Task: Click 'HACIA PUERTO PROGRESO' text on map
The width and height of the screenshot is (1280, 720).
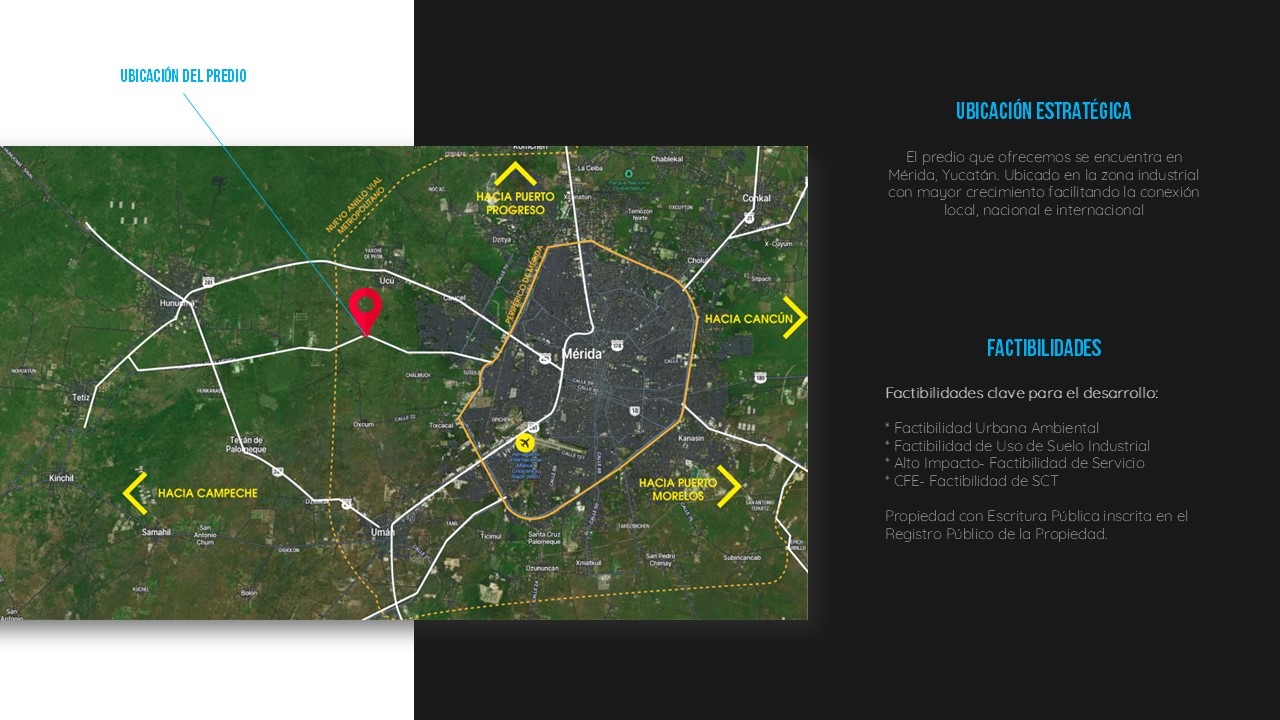Action: 515,204
